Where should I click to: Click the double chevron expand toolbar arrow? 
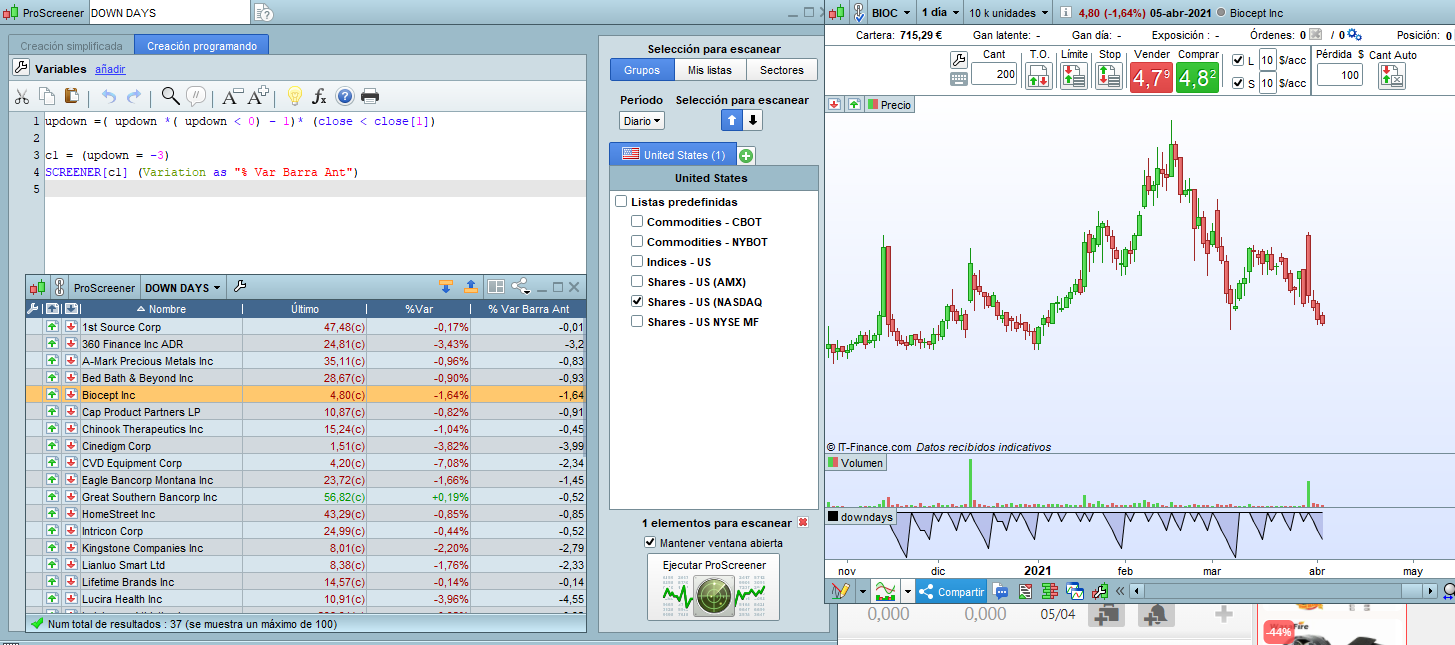[x=1121, y=591]
